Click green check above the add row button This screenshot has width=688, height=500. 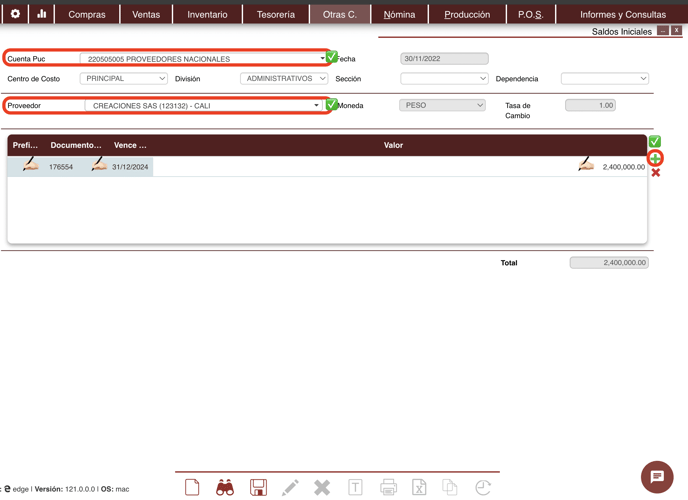pos(655,141)
